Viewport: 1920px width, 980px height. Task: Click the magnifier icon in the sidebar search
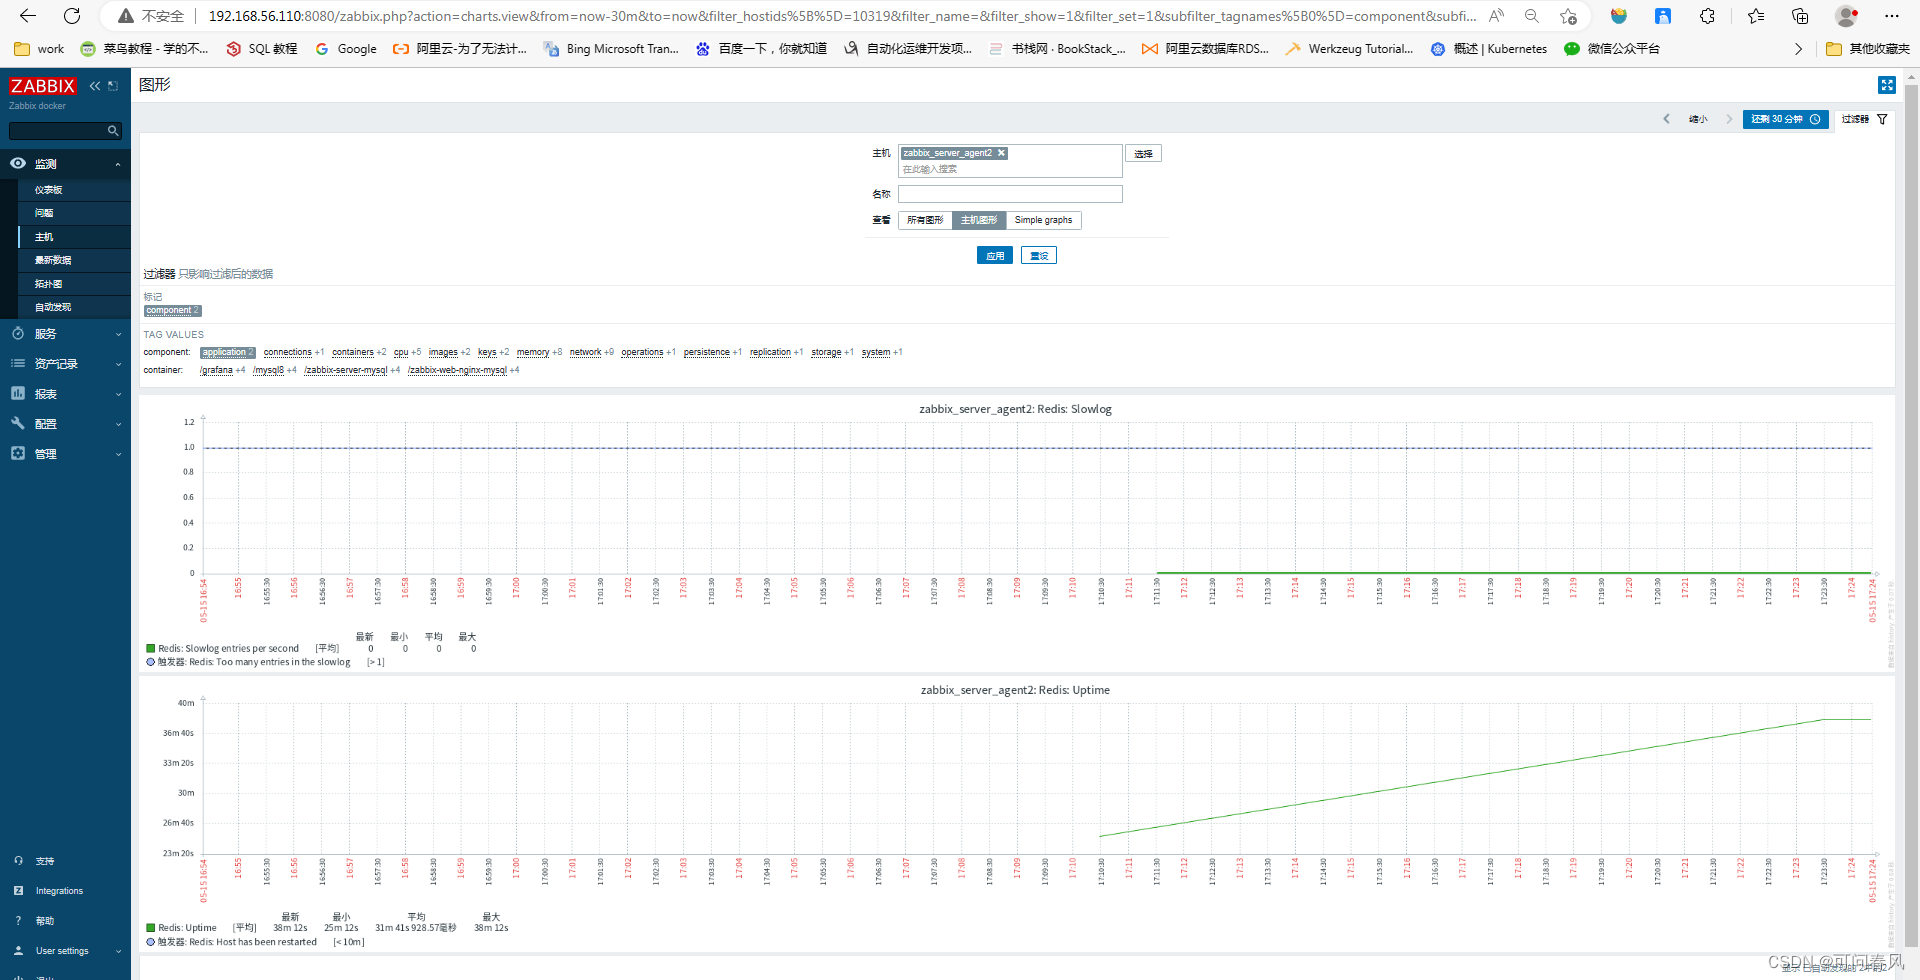point(113,131)
